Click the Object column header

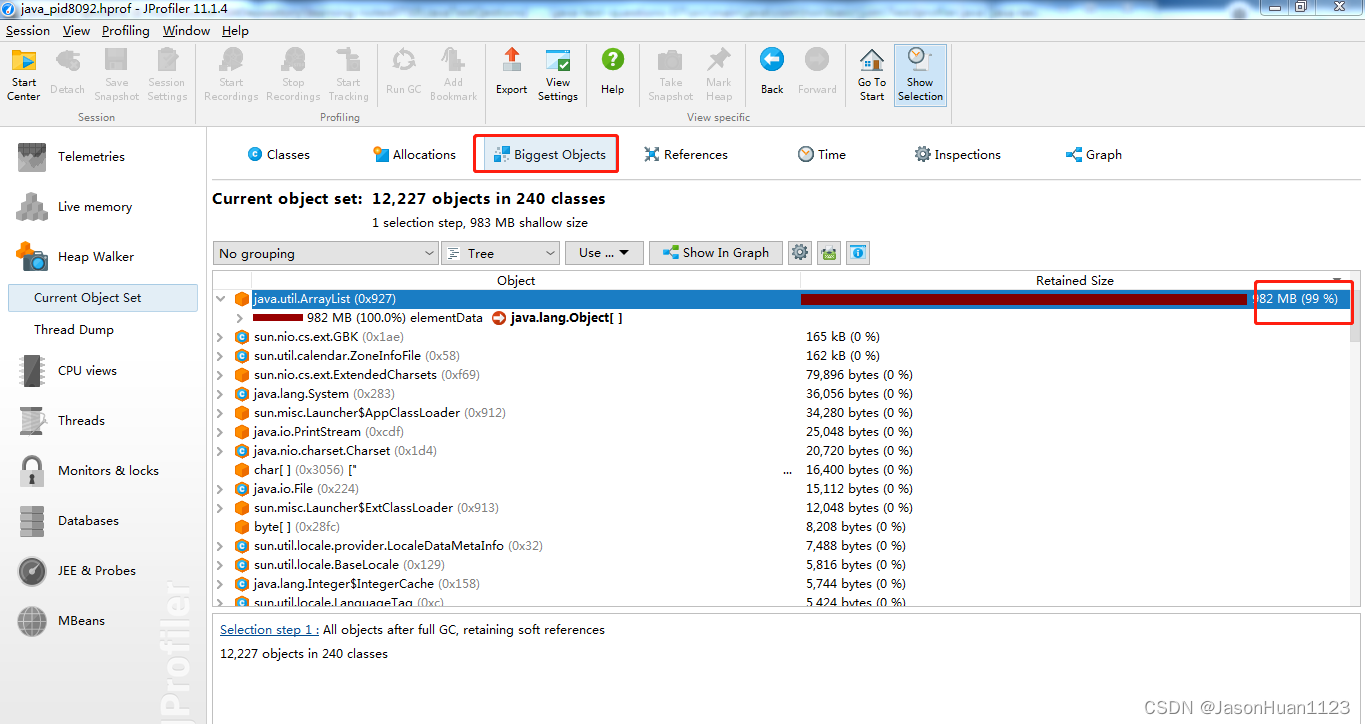coord(516,281)
